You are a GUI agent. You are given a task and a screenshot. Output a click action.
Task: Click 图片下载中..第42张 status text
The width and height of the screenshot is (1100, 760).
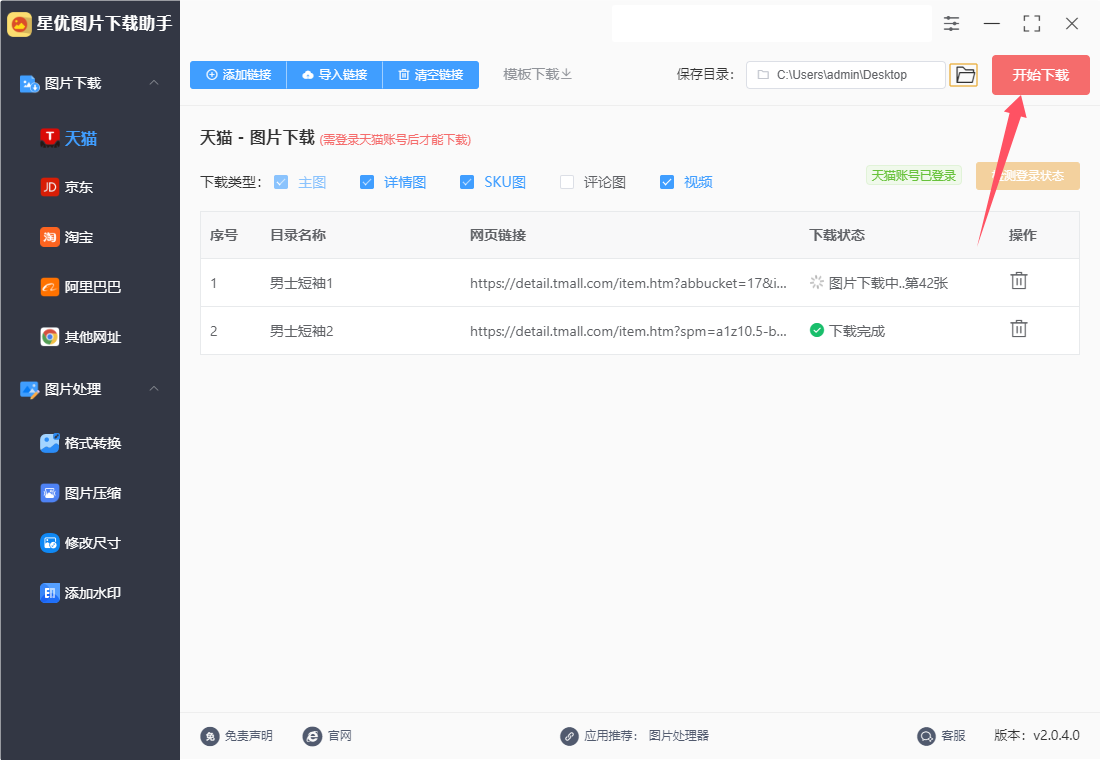(888, 283)
